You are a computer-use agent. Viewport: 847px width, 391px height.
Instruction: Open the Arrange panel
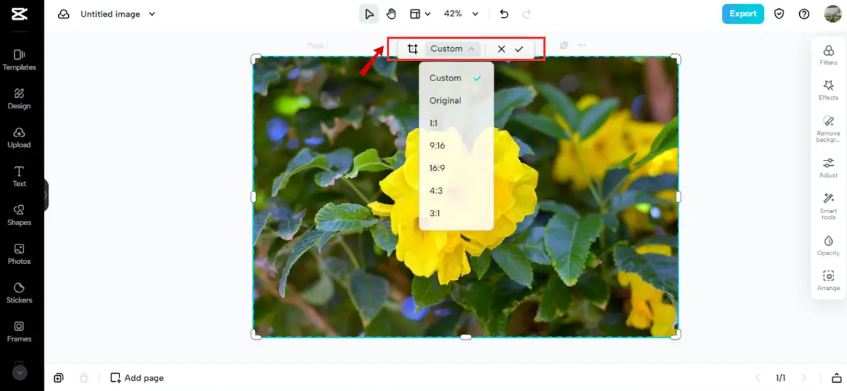click(828, 281)
